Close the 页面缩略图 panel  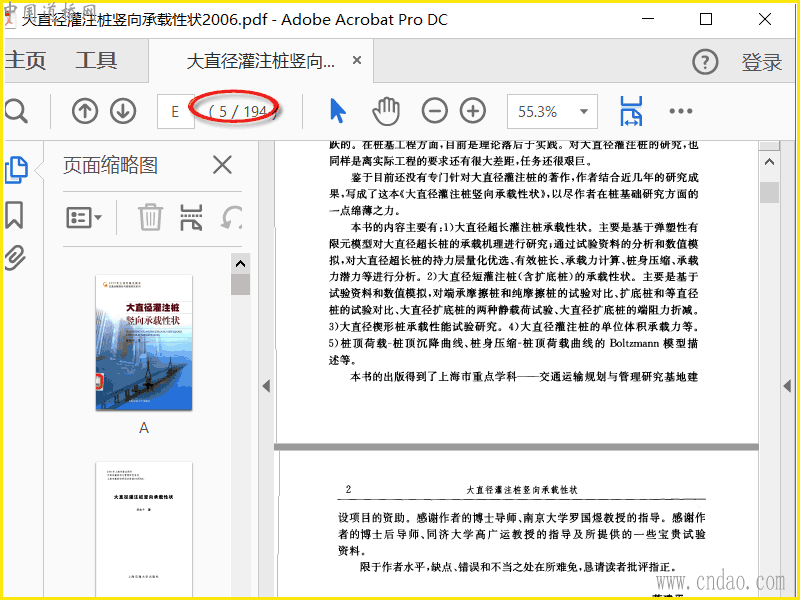[222, 165]
